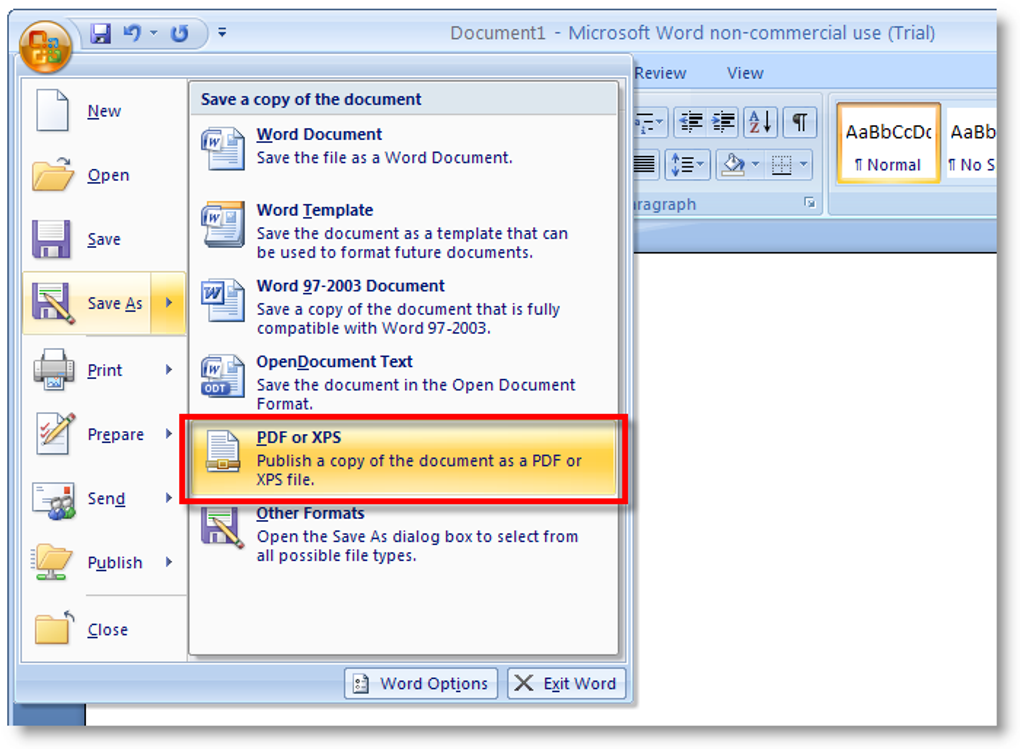Click the Word Template icon
Image resolution: width=1020 pixels, height=749 pixels.
pos(222,225)
